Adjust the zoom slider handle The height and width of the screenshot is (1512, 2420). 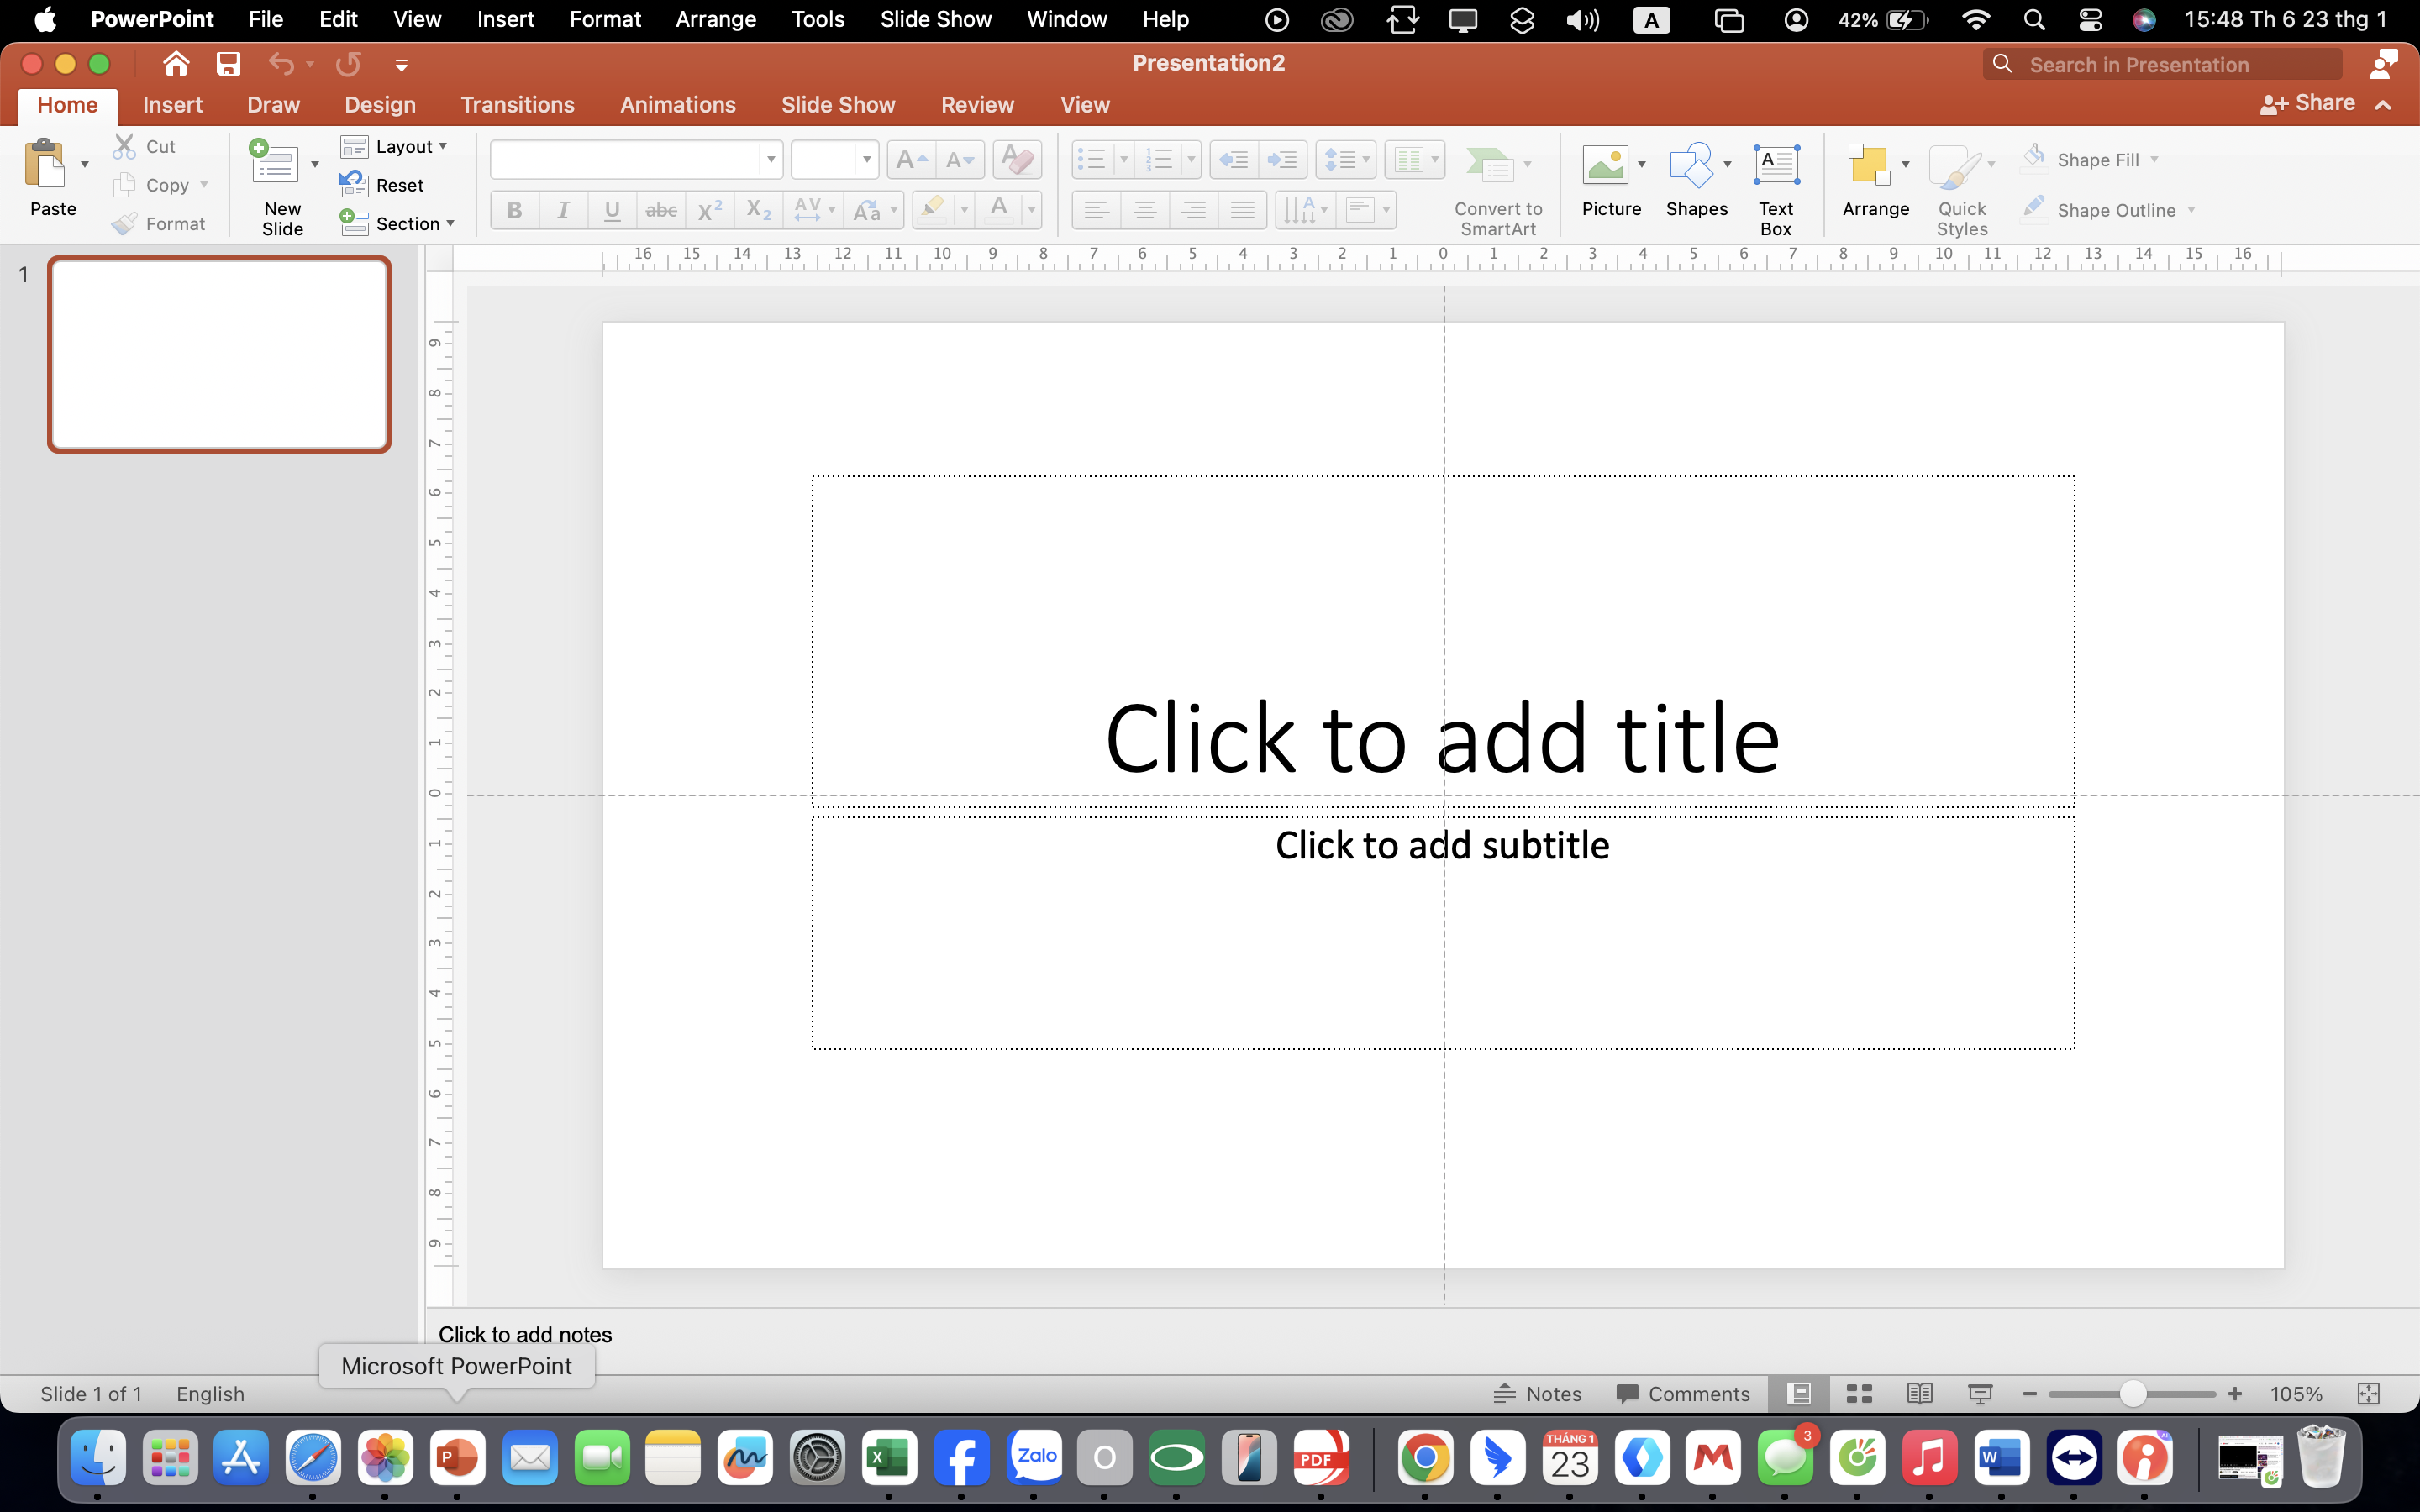click(x=2132, y=1394)
